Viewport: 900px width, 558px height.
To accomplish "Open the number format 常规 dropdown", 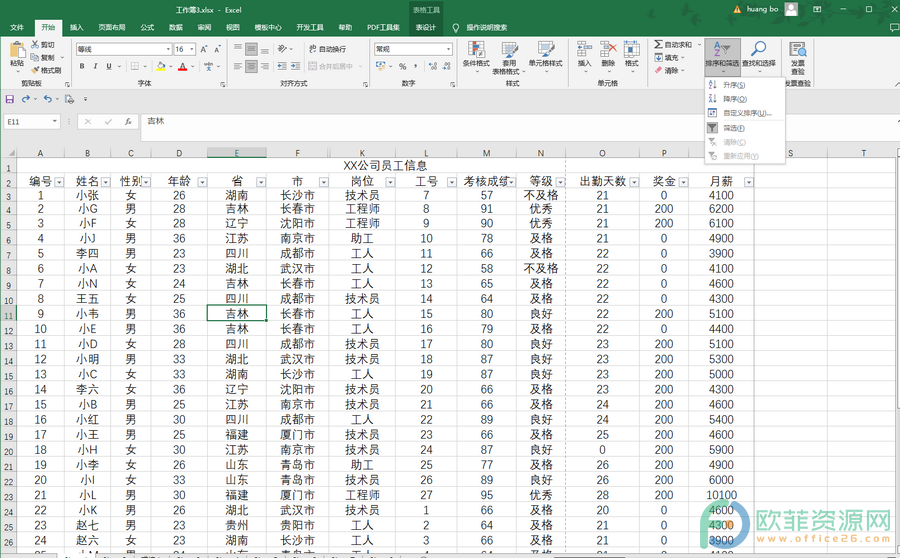I will tap(448, 49).
